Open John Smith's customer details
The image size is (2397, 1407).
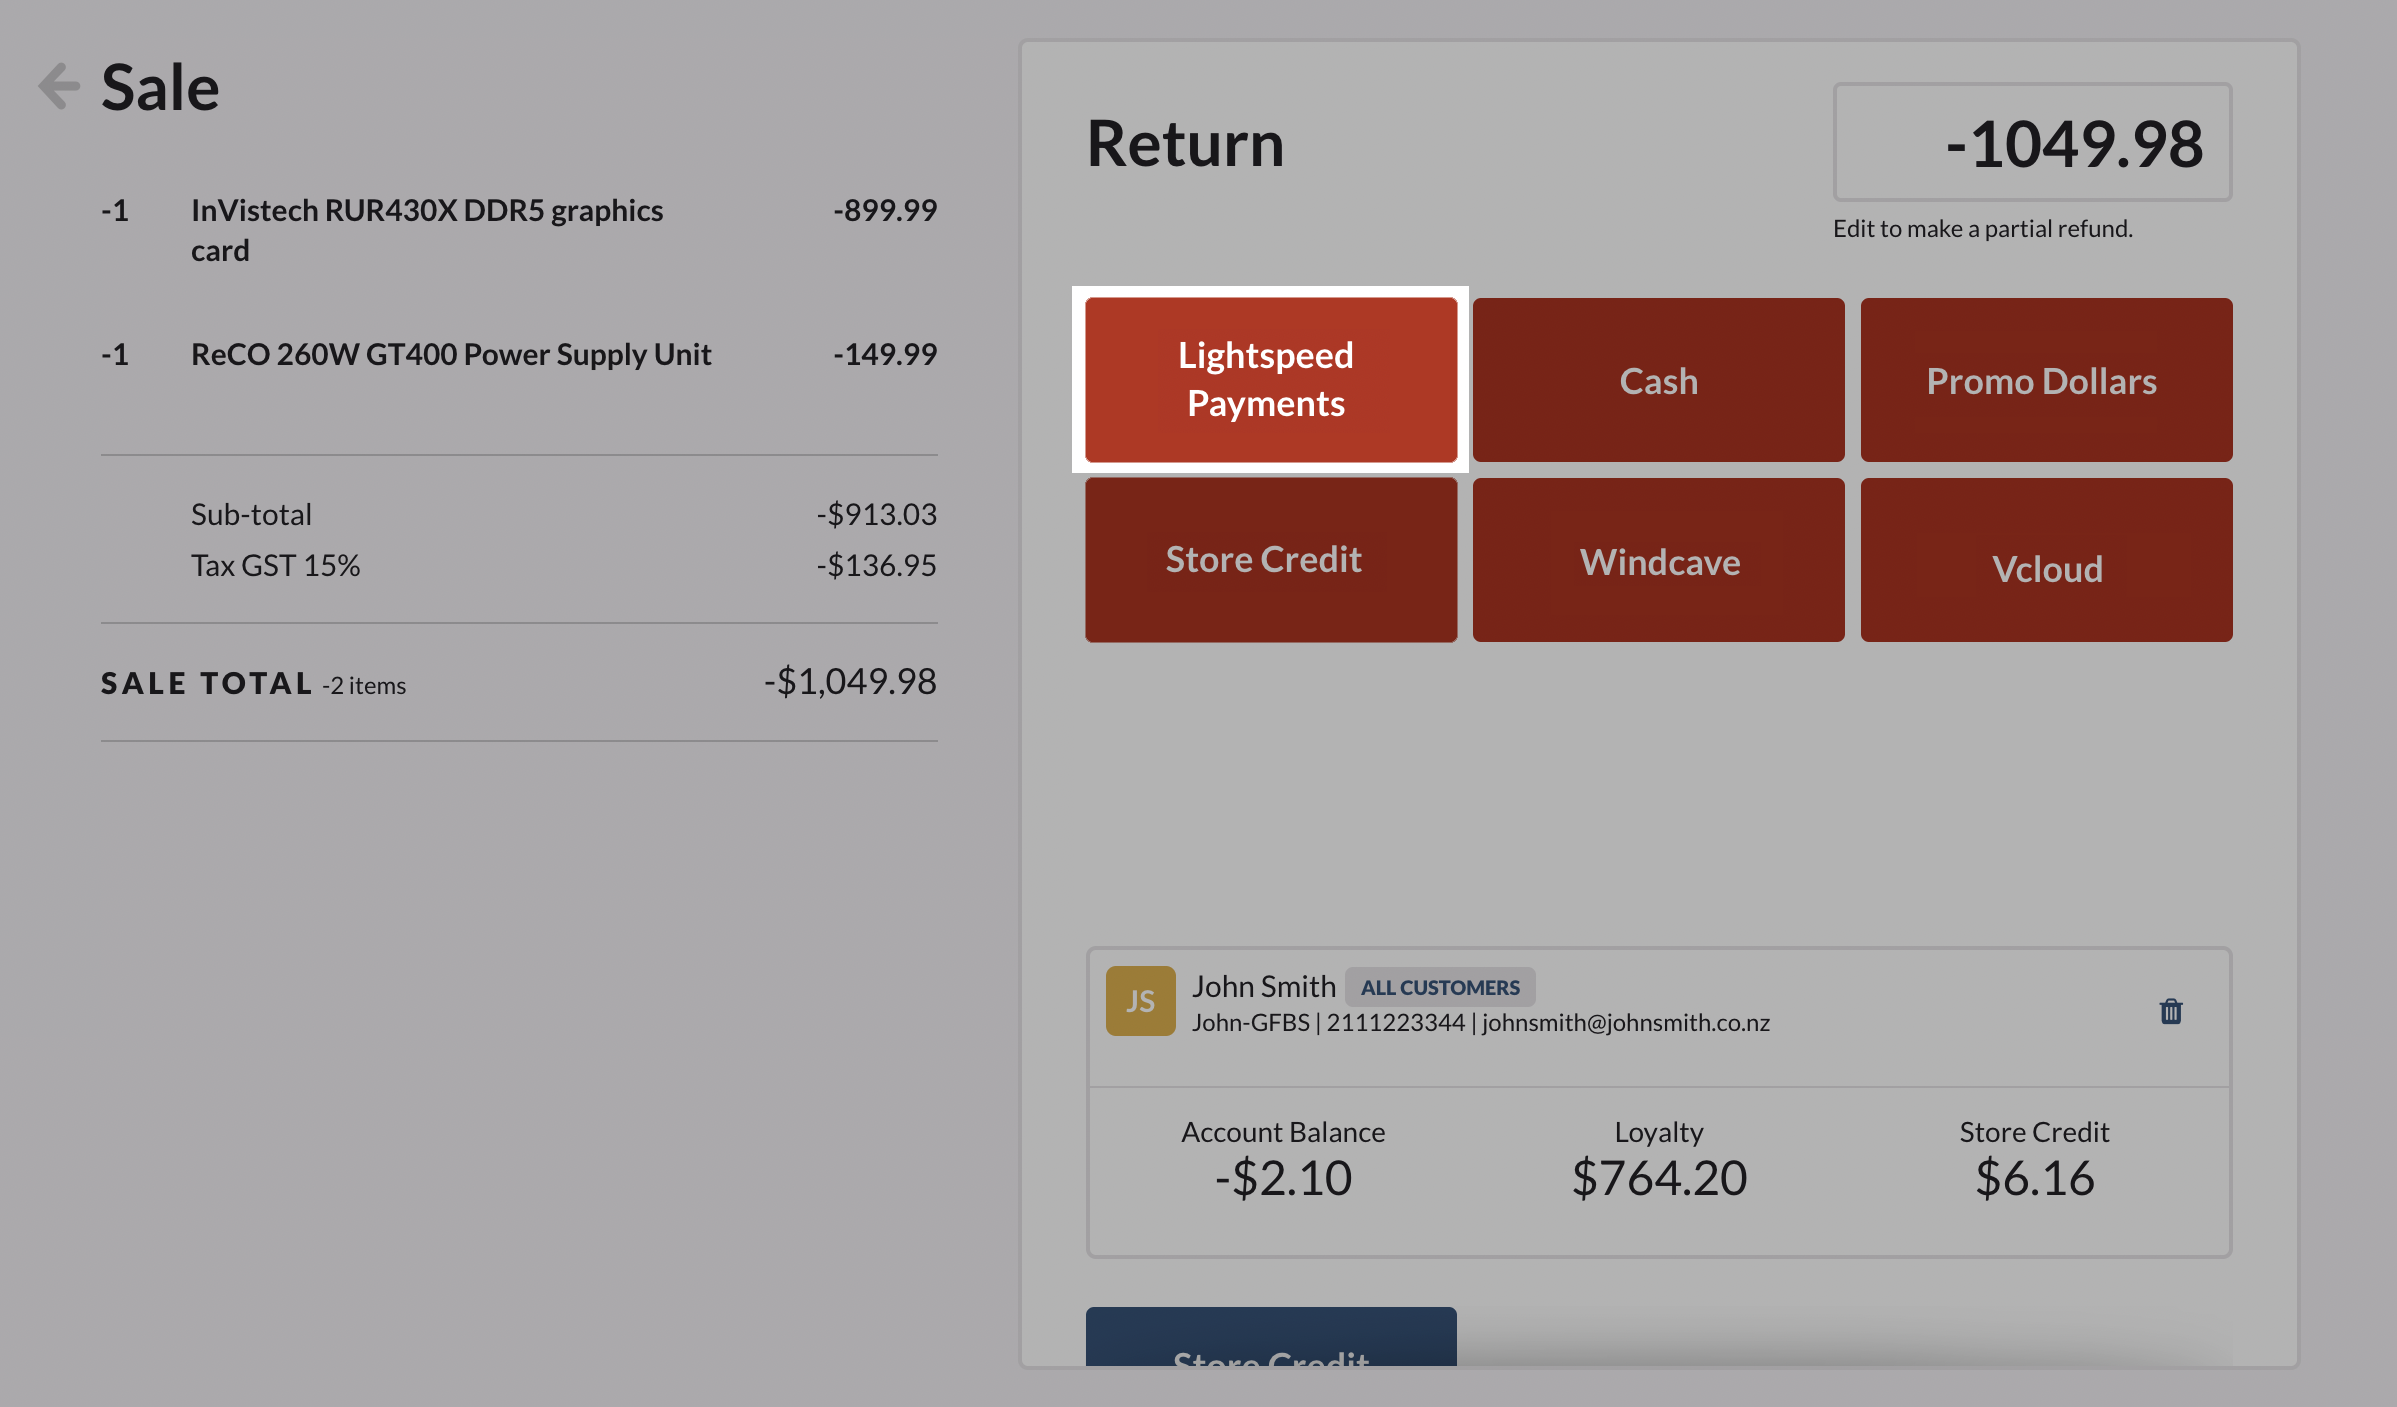point(1264,985)
